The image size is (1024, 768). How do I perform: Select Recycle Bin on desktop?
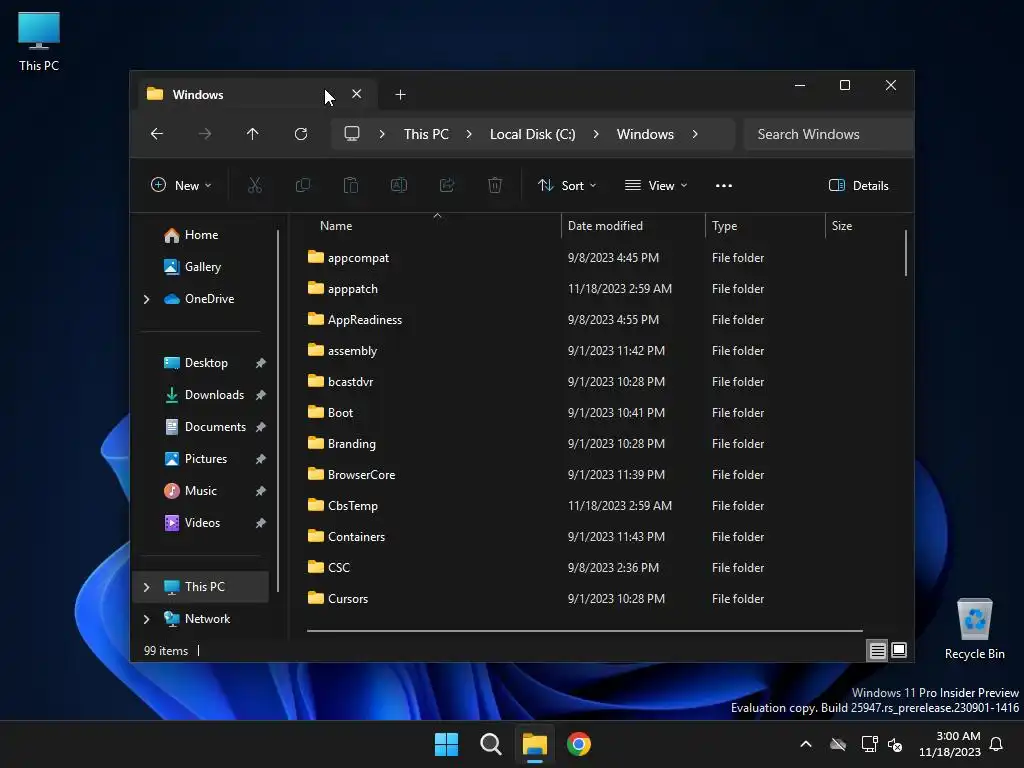[x=974, y=628]
